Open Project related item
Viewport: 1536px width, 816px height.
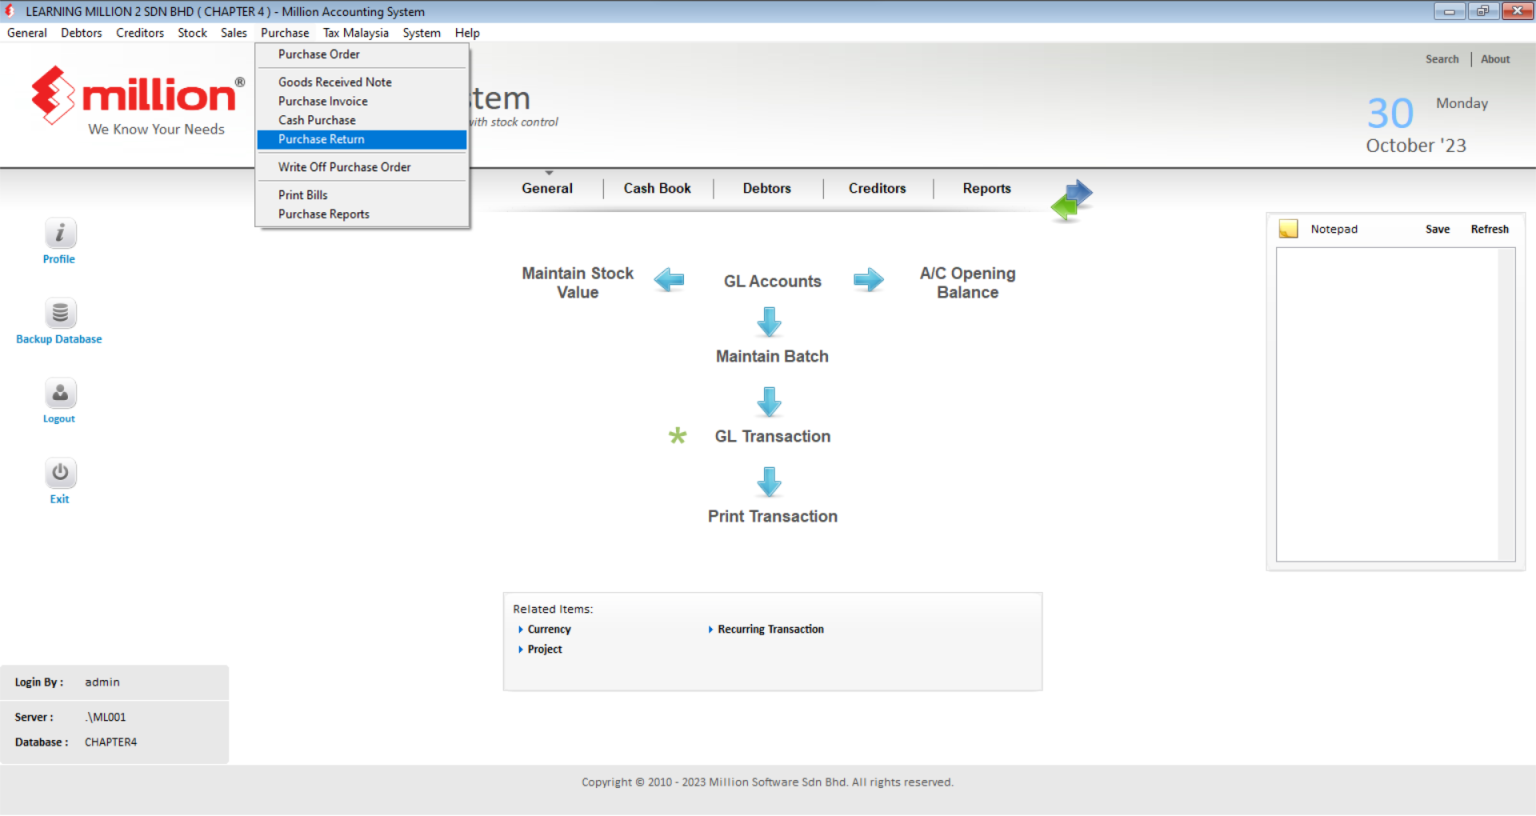pos(545,649)
